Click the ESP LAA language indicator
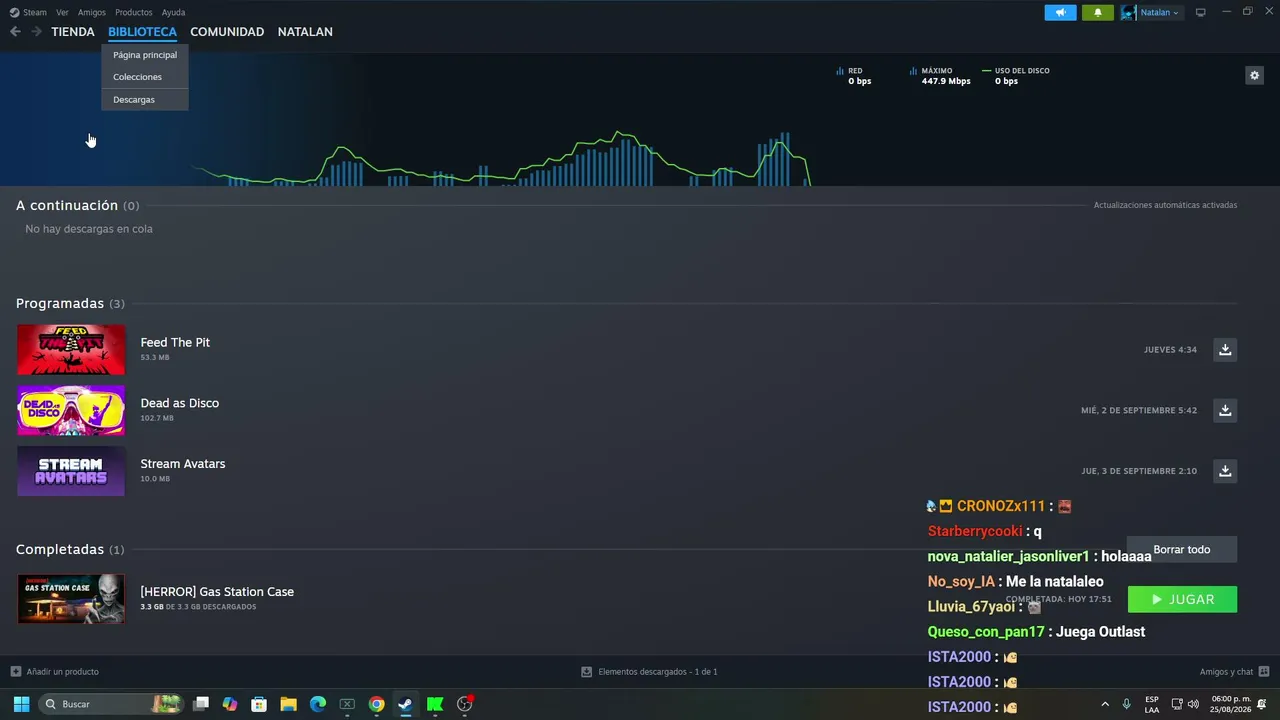 coord(1152,704)
